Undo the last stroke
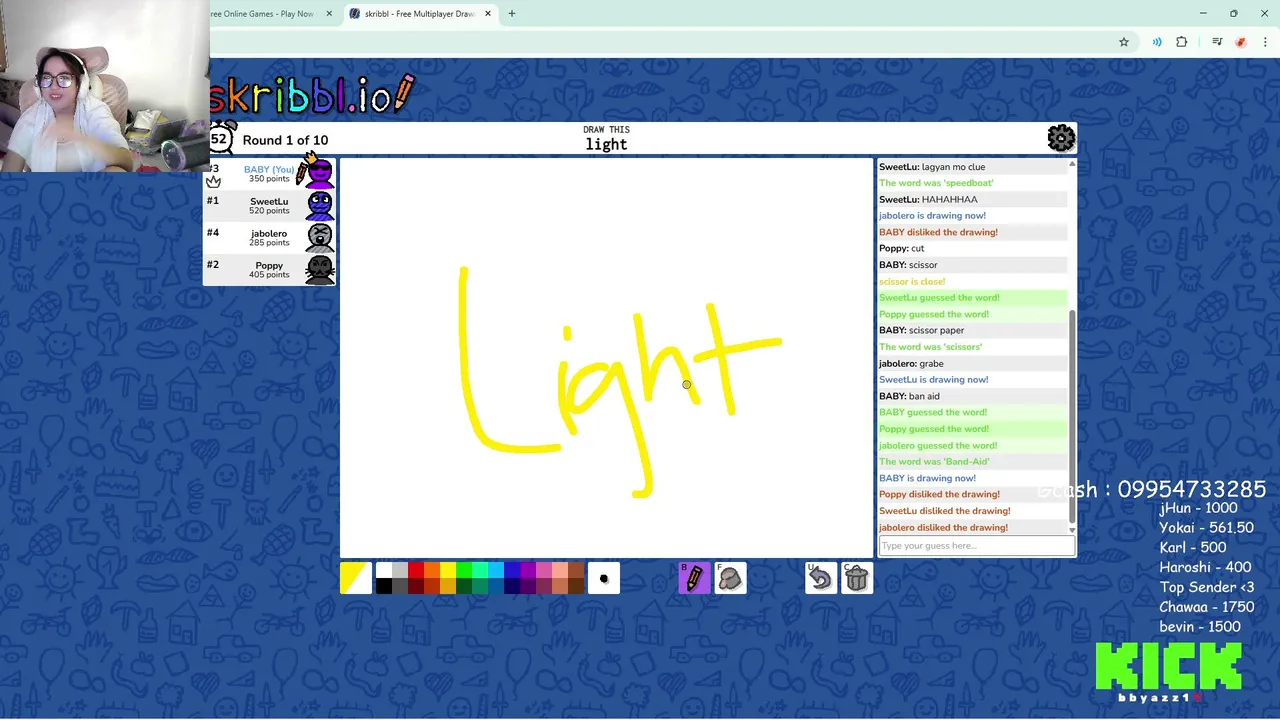Screen dimensions: 1280x720 click(x=821, y=578)
